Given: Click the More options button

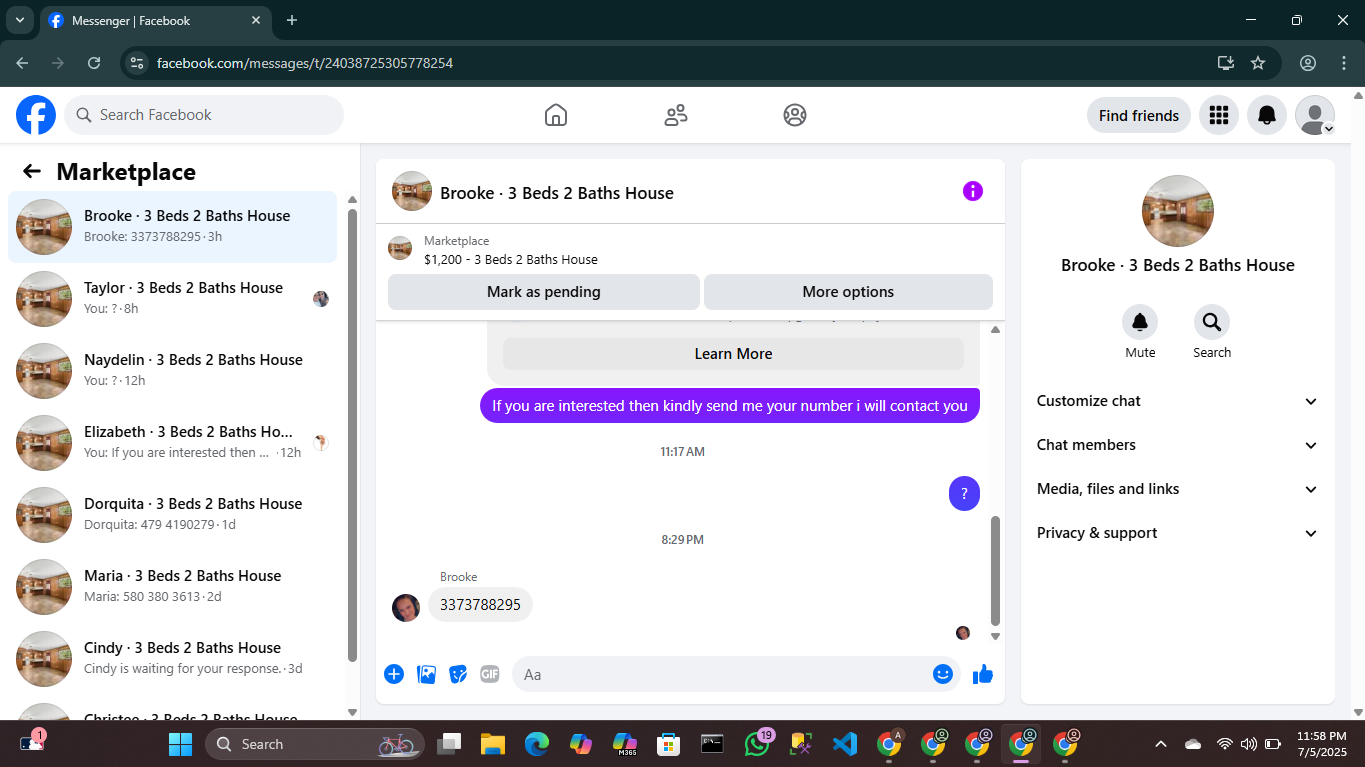Looking at the screenshot, I should pos(848,292).
